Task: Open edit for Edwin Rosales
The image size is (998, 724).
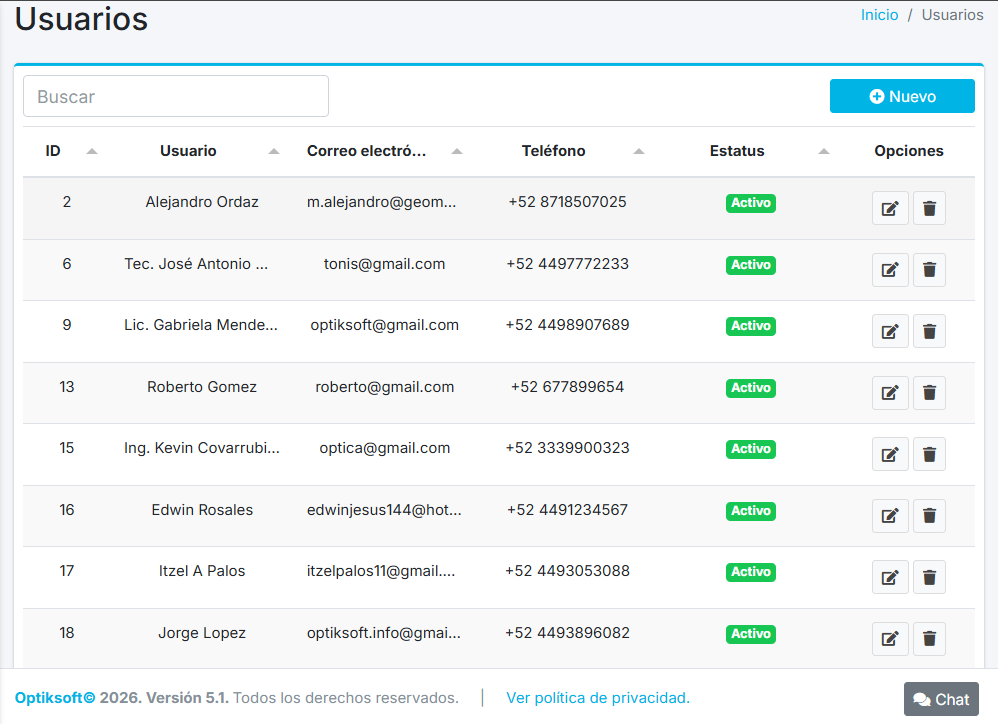Action: (x=890, y=516)
